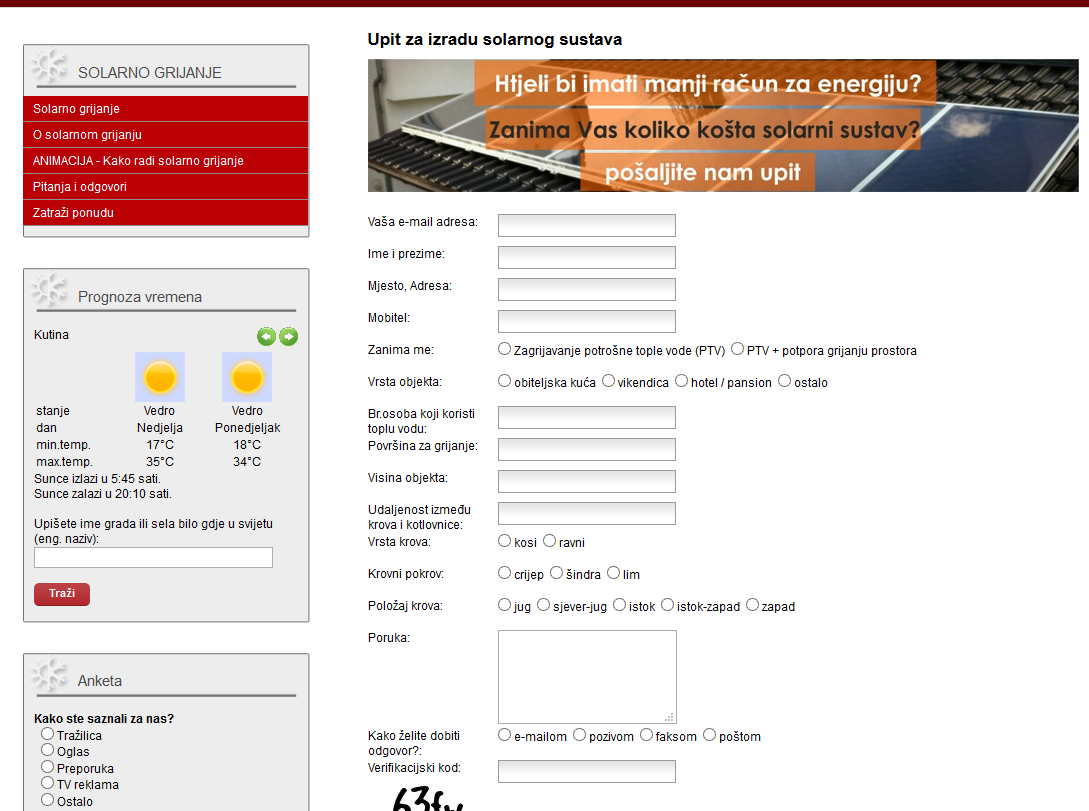The height and width of the screenshot is (811, 1089).
Task: Choose Tražilica in the Anketa poll
Action: [x=47, y=734]
